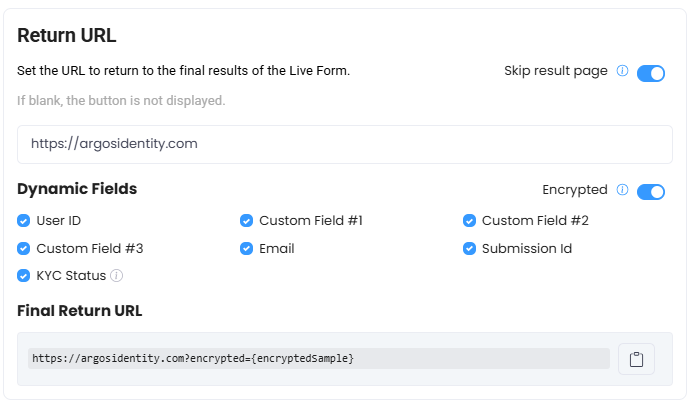Click the final return URL code text
Viewport: 695px width, 406px height.
(193, 358)
